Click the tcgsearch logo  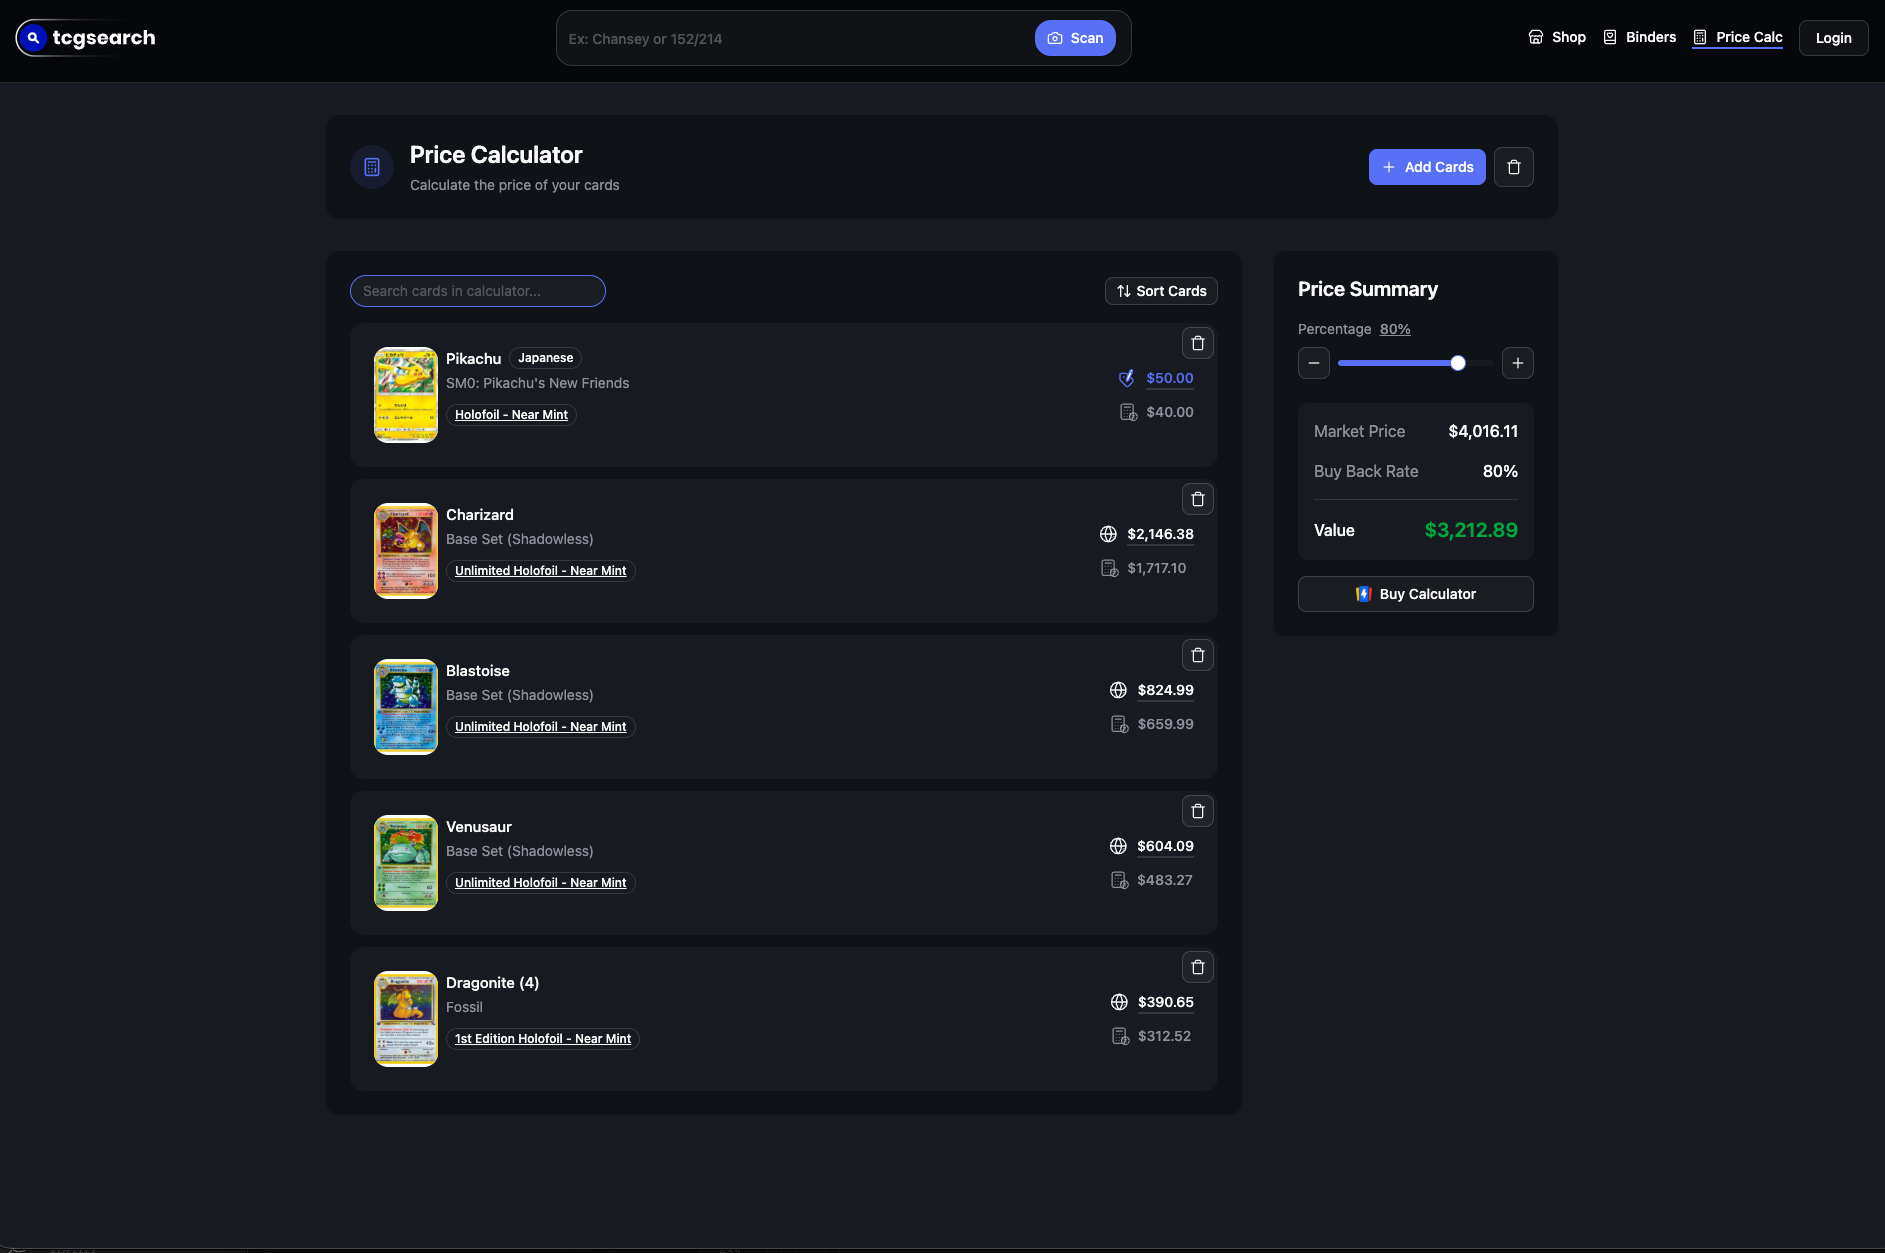click(x=87, y=38)
